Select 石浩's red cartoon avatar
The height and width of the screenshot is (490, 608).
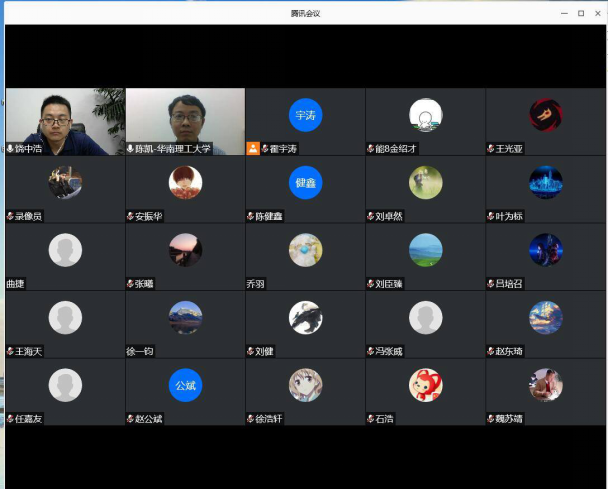click(425, 385)
